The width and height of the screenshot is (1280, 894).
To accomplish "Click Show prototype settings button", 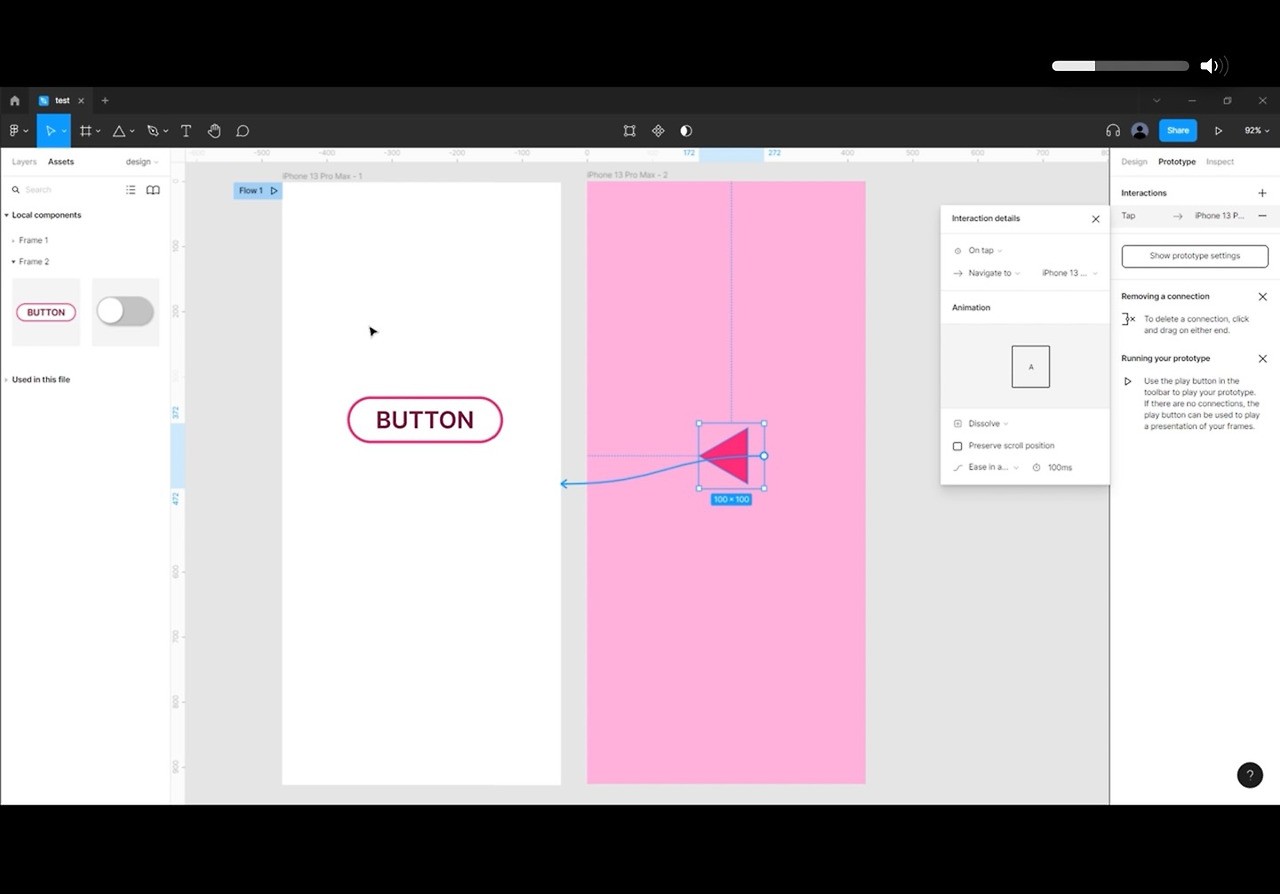I will (x=1195, y=256).
